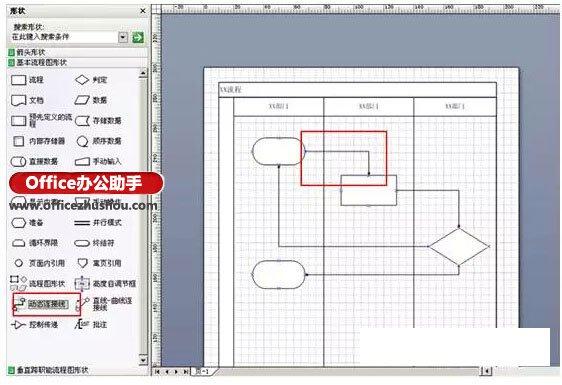Image resolution: width=562 pixels, height=385 pixels.
Task: Pick the 数据 parallelogram shape
Action: tap(91, 100)
